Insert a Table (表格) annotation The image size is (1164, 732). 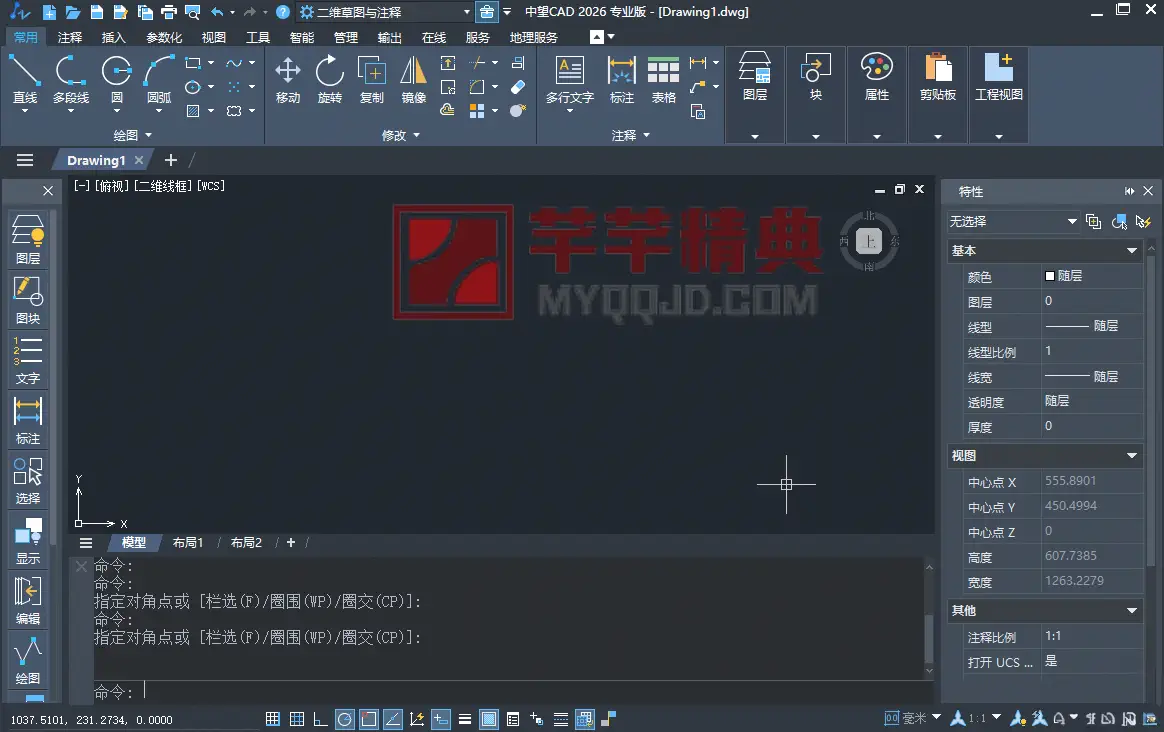(x=663, y=78)
